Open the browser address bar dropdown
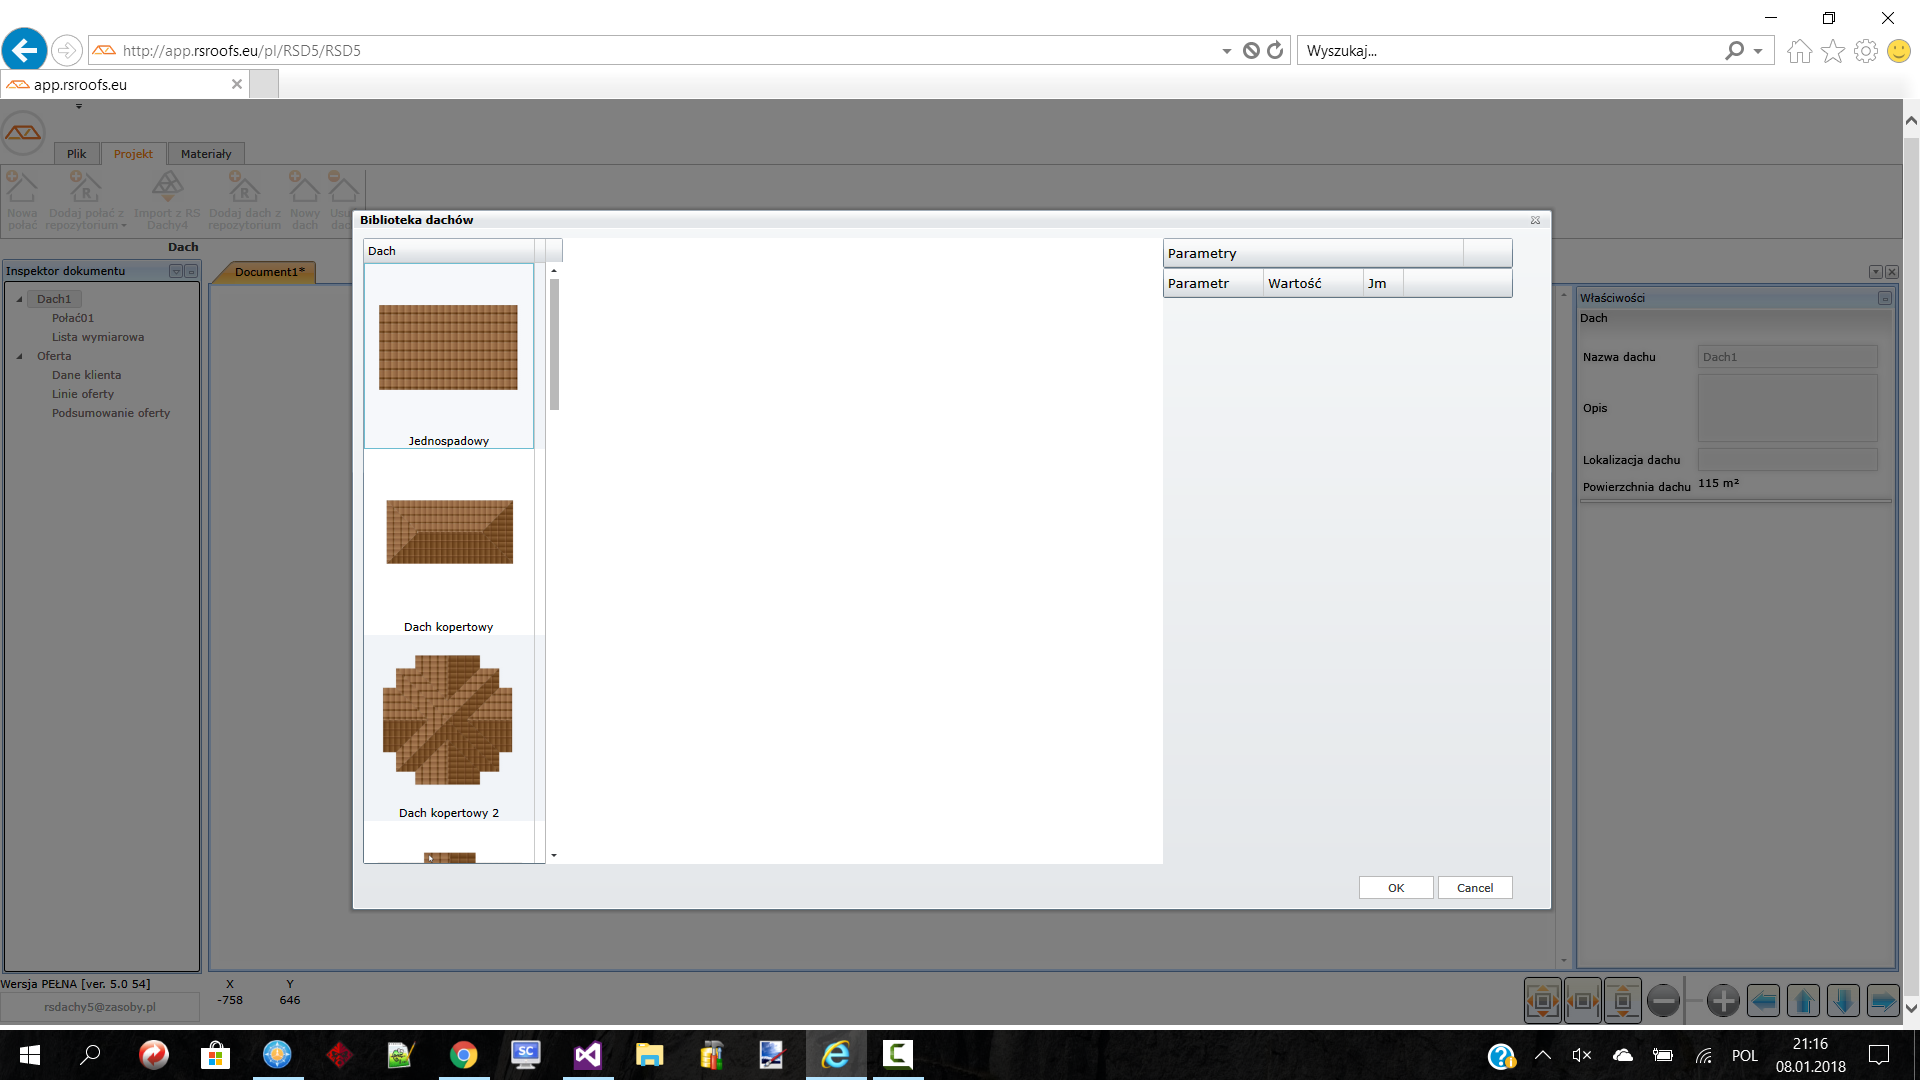 [1226, 51]
